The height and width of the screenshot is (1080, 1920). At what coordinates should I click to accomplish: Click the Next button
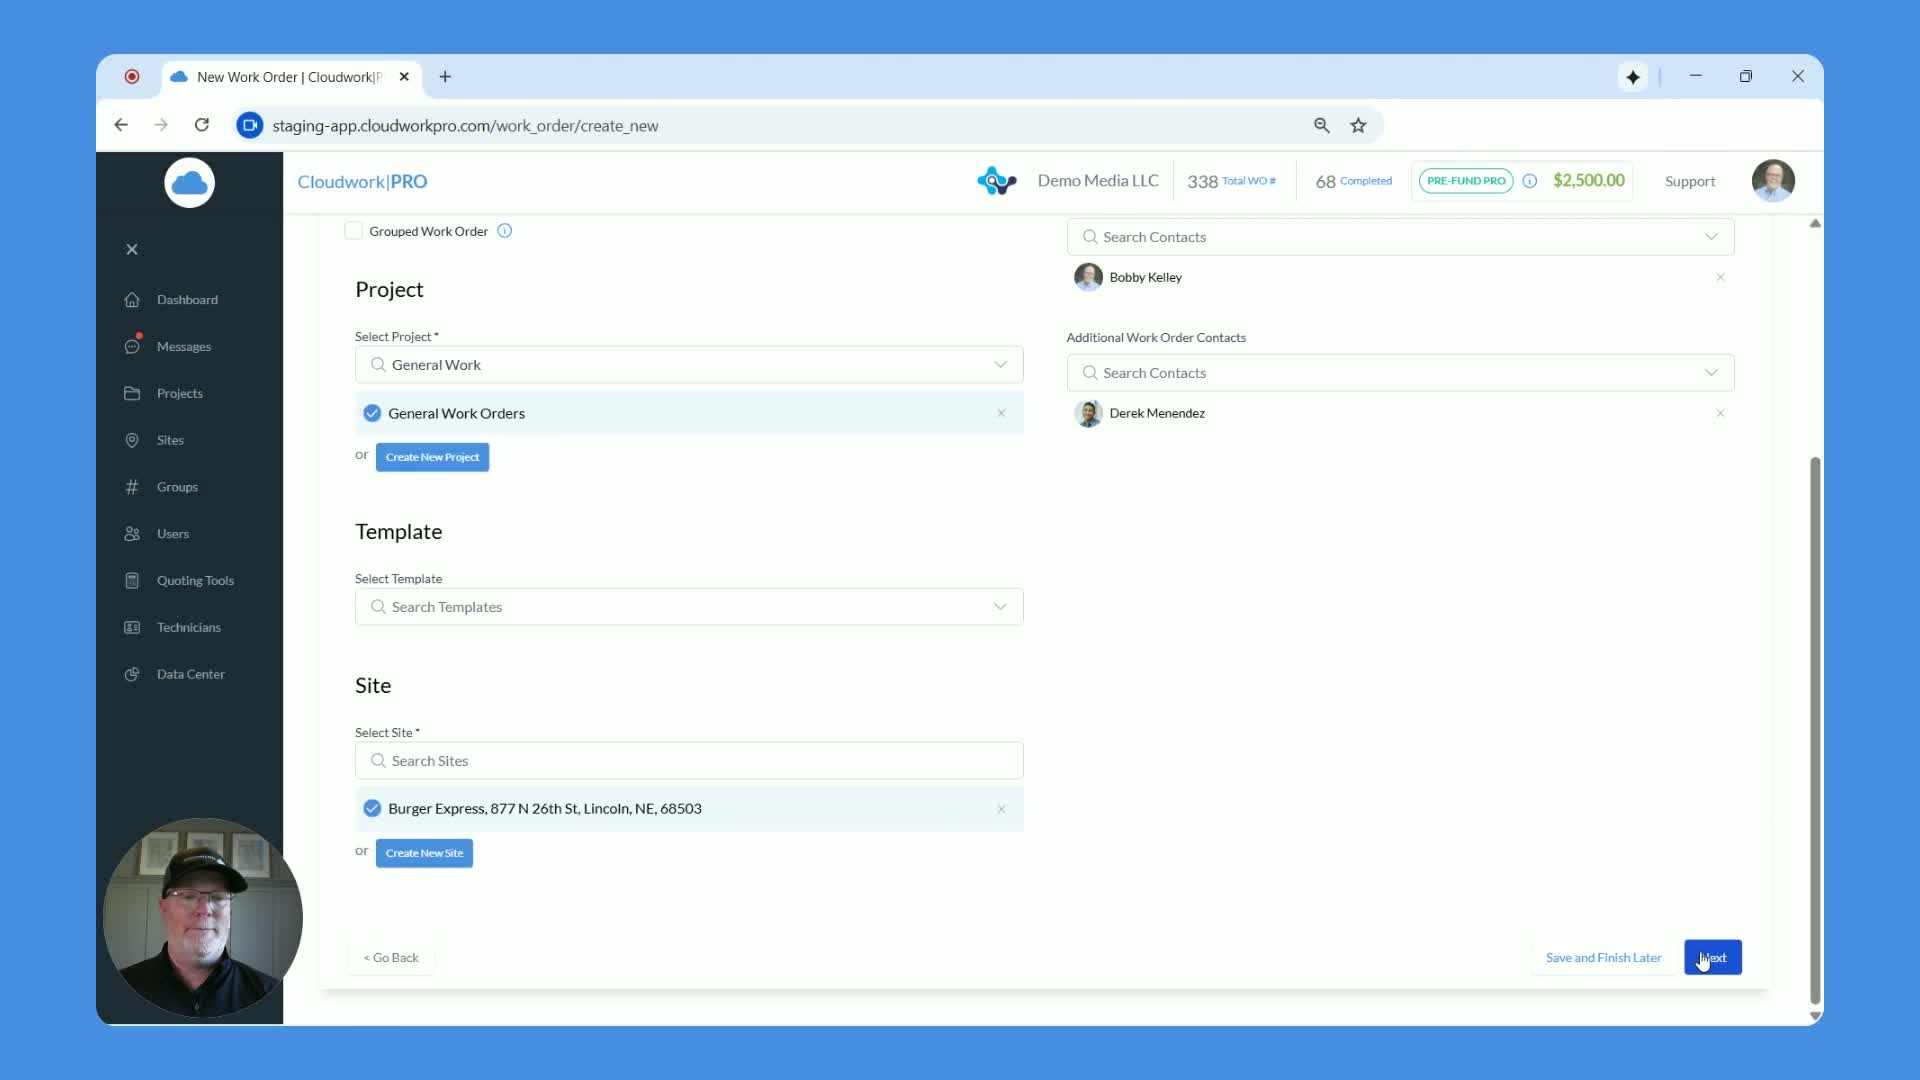[x=1712, y=957]
